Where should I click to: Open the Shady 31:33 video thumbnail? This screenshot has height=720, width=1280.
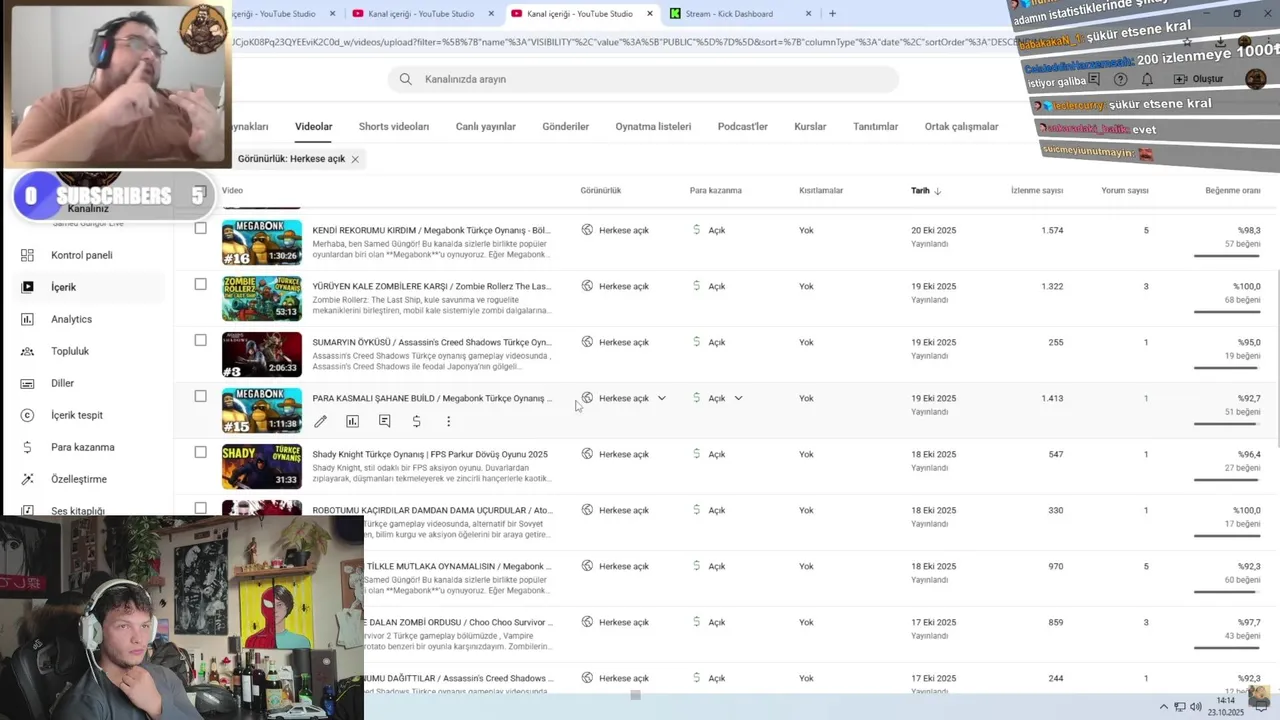click(x=262, y=466)
